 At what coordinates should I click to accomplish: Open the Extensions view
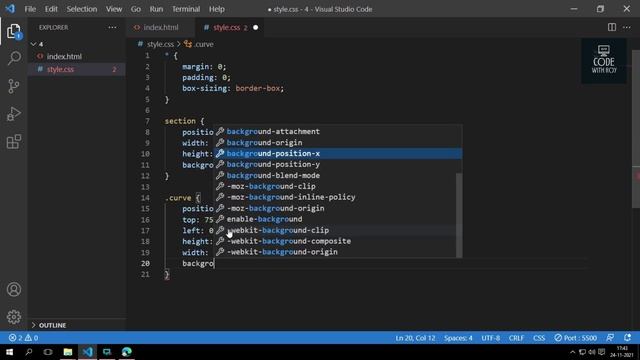14,142
